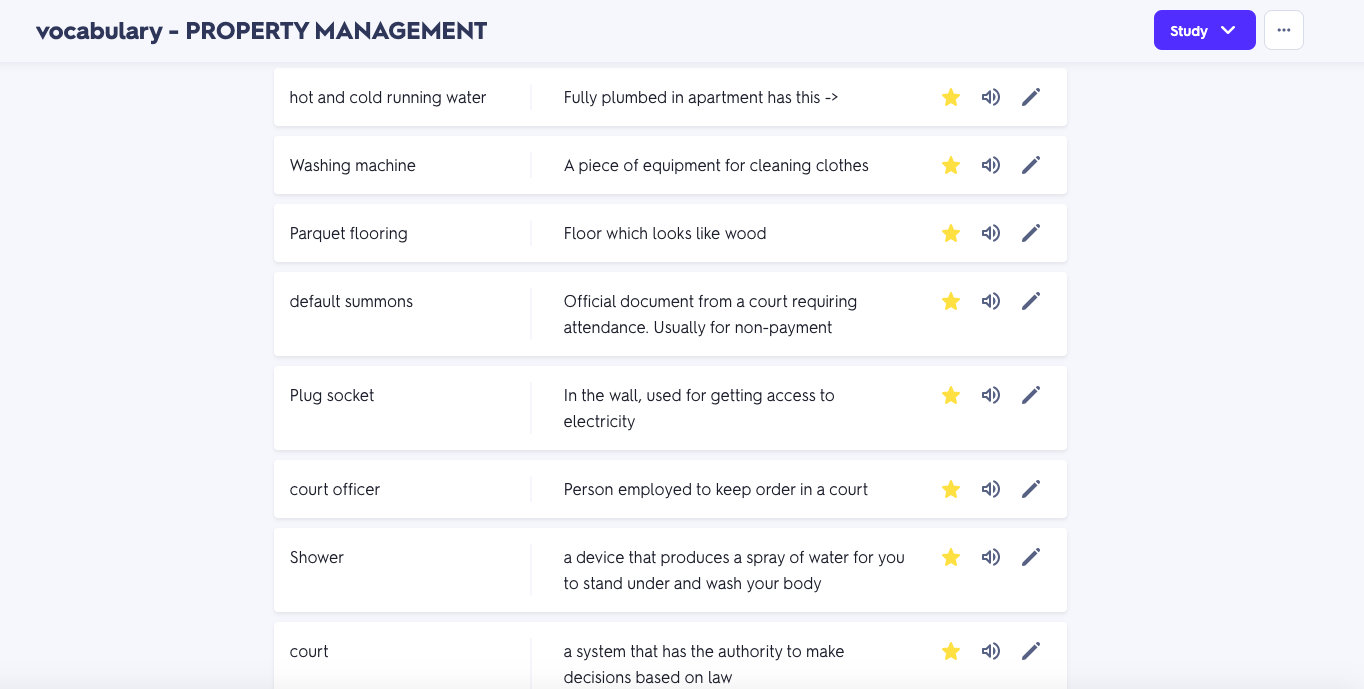
Task: Edit the 'Parquet flooring' card
Action: pyautogui.click(x=1031, y=233)
